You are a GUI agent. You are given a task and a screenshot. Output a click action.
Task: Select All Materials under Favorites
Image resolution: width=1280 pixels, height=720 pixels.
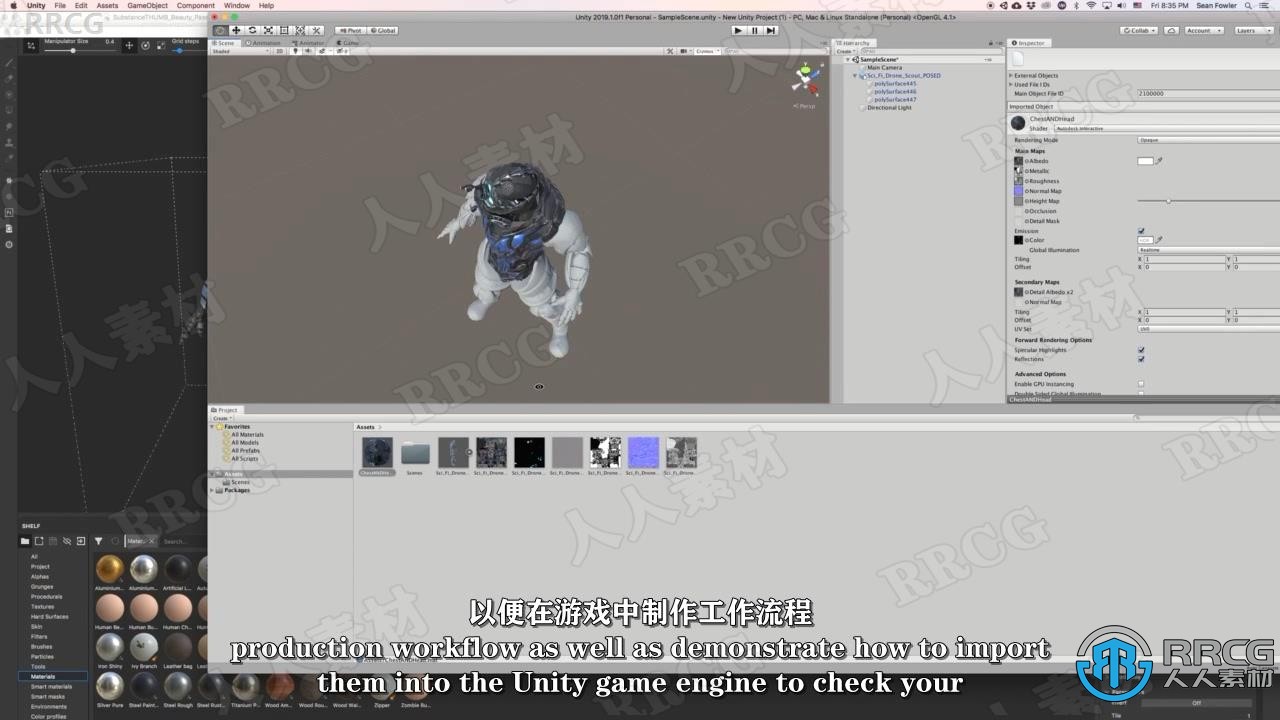pos(247,435)
